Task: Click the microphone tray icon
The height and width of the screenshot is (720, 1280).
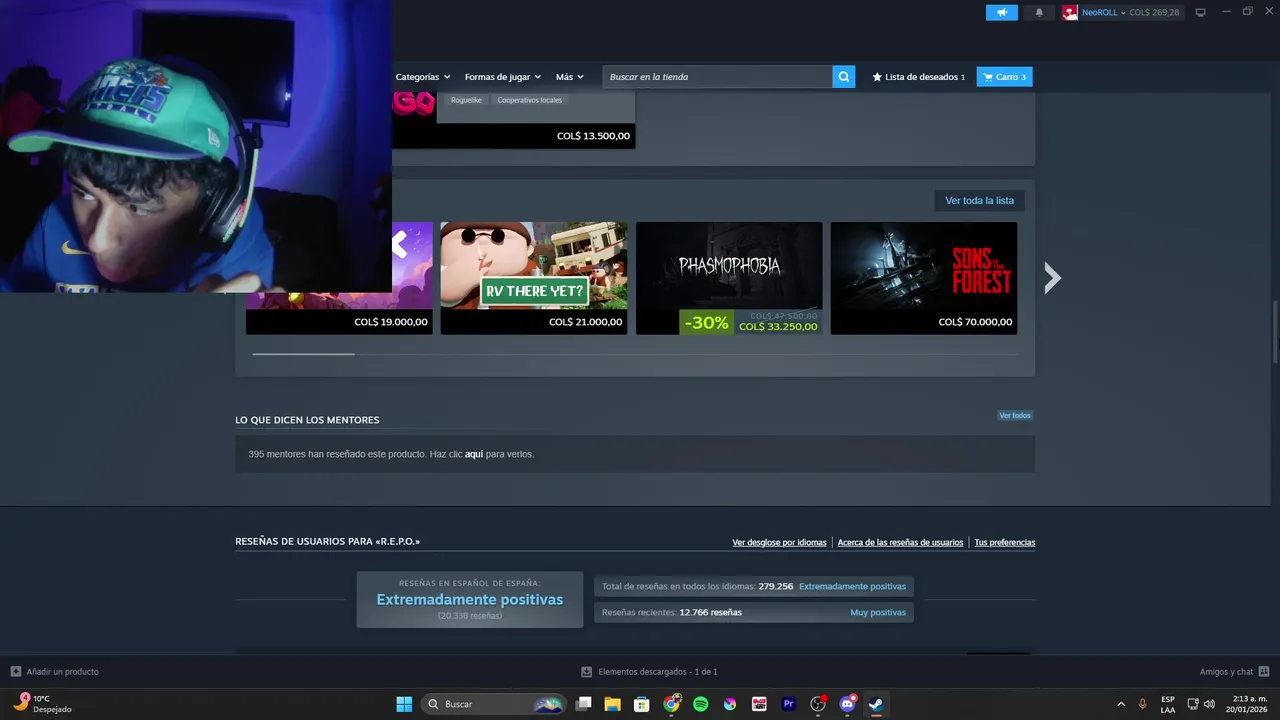Action: (x=1142, y=704)
